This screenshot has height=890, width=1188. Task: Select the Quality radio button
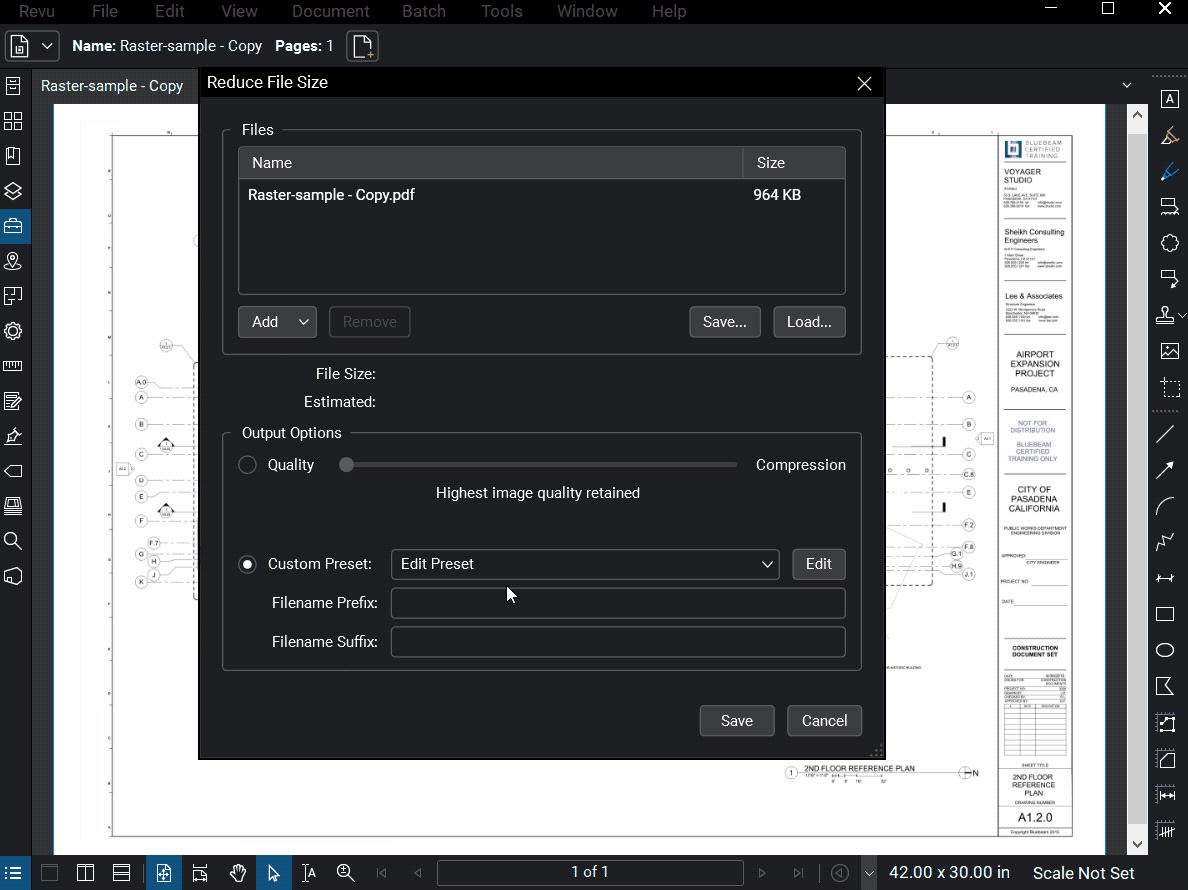[x=247, y=464]
